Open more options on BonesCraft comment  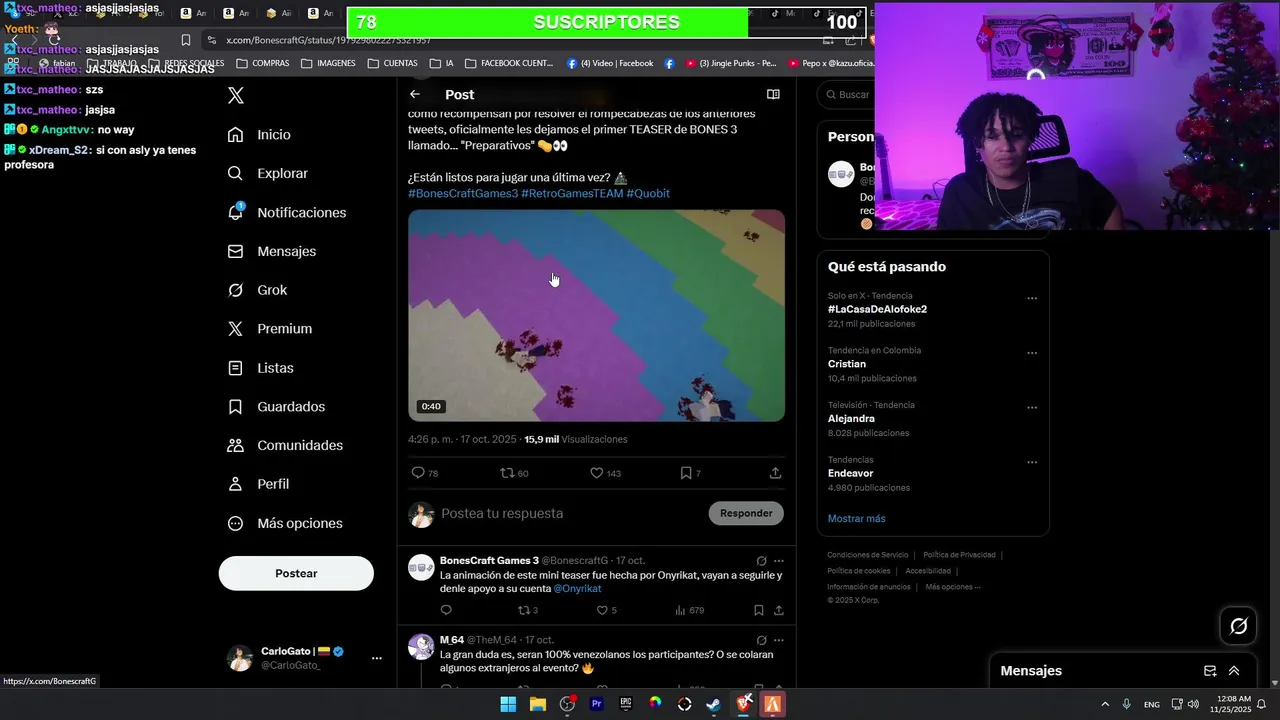click(x=778, y=561)
